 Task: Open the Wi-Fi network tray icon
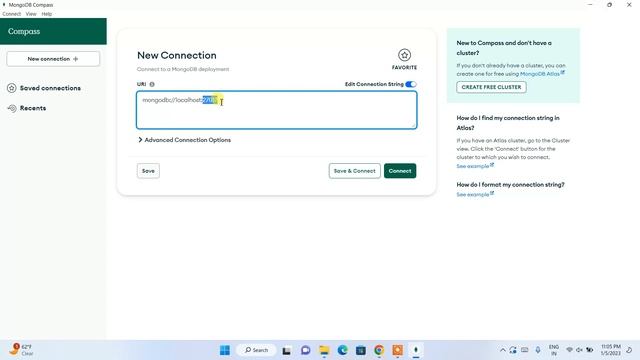coord(569,350)
